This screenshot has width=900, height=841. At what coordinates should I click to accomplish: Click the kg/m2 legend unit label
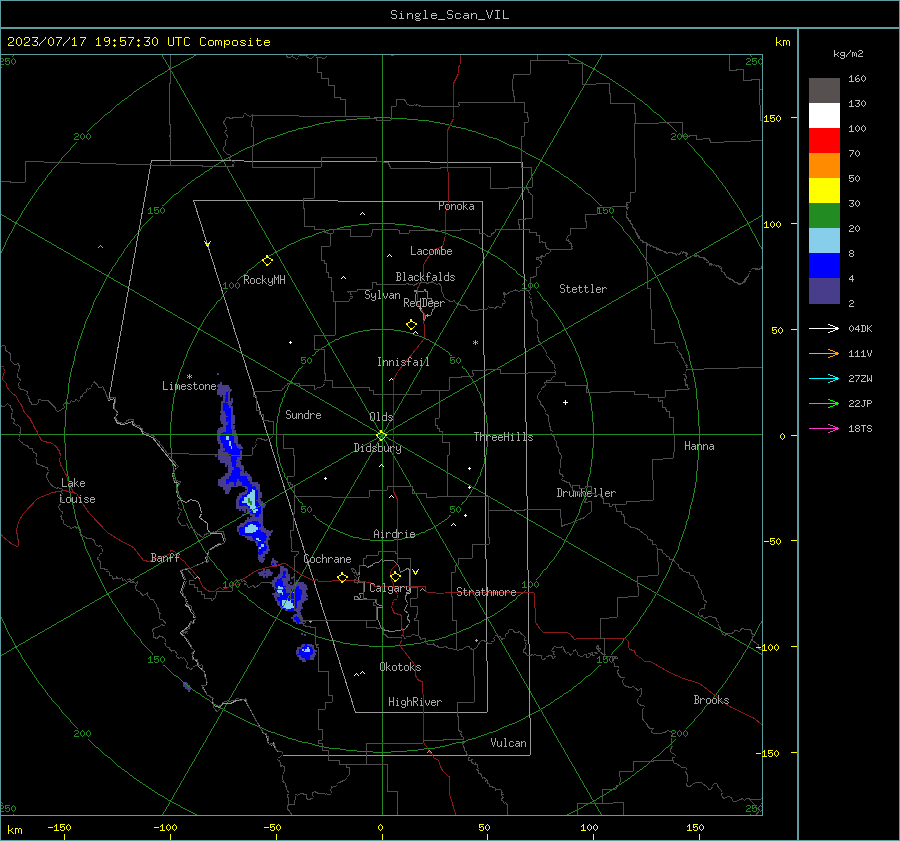tap(848, 54)
